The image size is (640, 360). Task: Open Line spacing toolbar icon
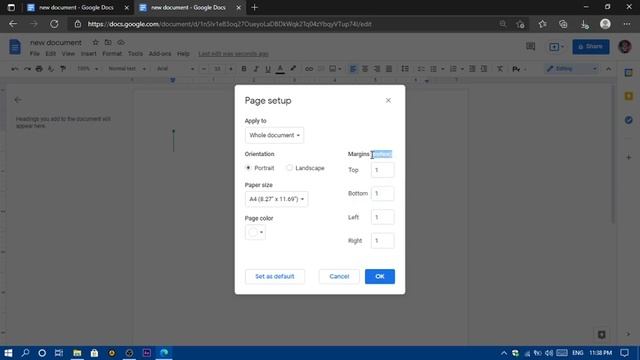click(x=405, y=69)
